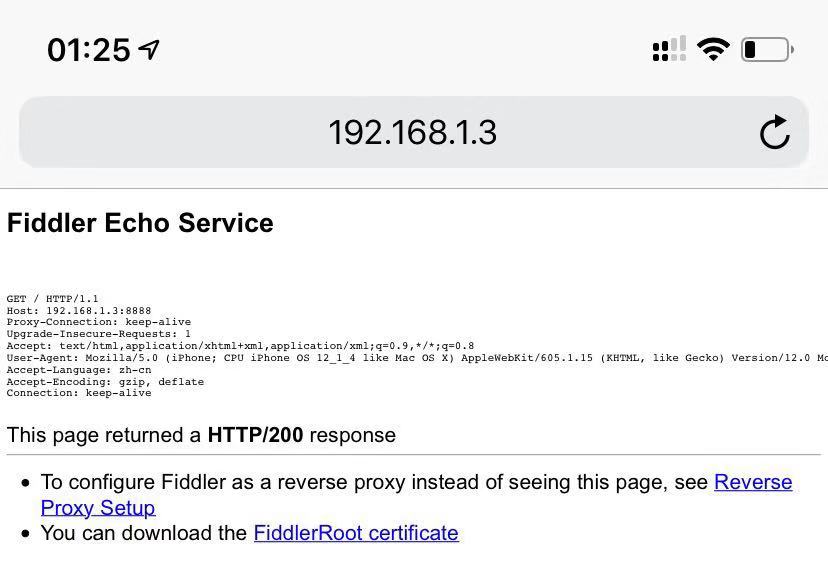Tap the address bar showing 192.168.1.3
Image resolution: width=828 pixels, height=575 pixels.
tap(413, 132)
